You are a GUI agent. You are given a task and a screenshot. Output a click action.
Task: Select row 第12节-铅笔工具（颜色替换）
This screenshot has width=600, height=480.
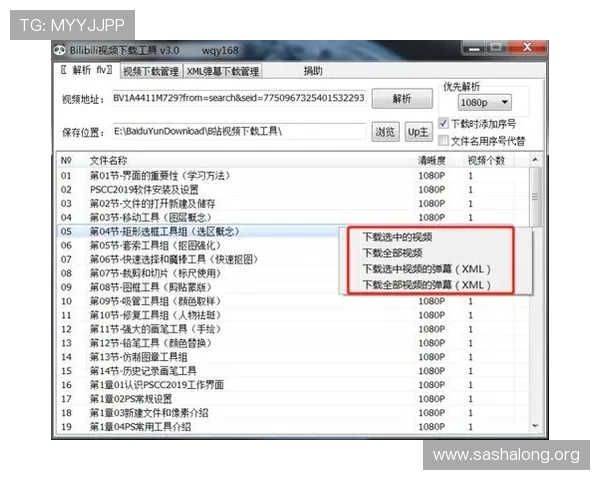pyautogui.click(x=293, y=343)
